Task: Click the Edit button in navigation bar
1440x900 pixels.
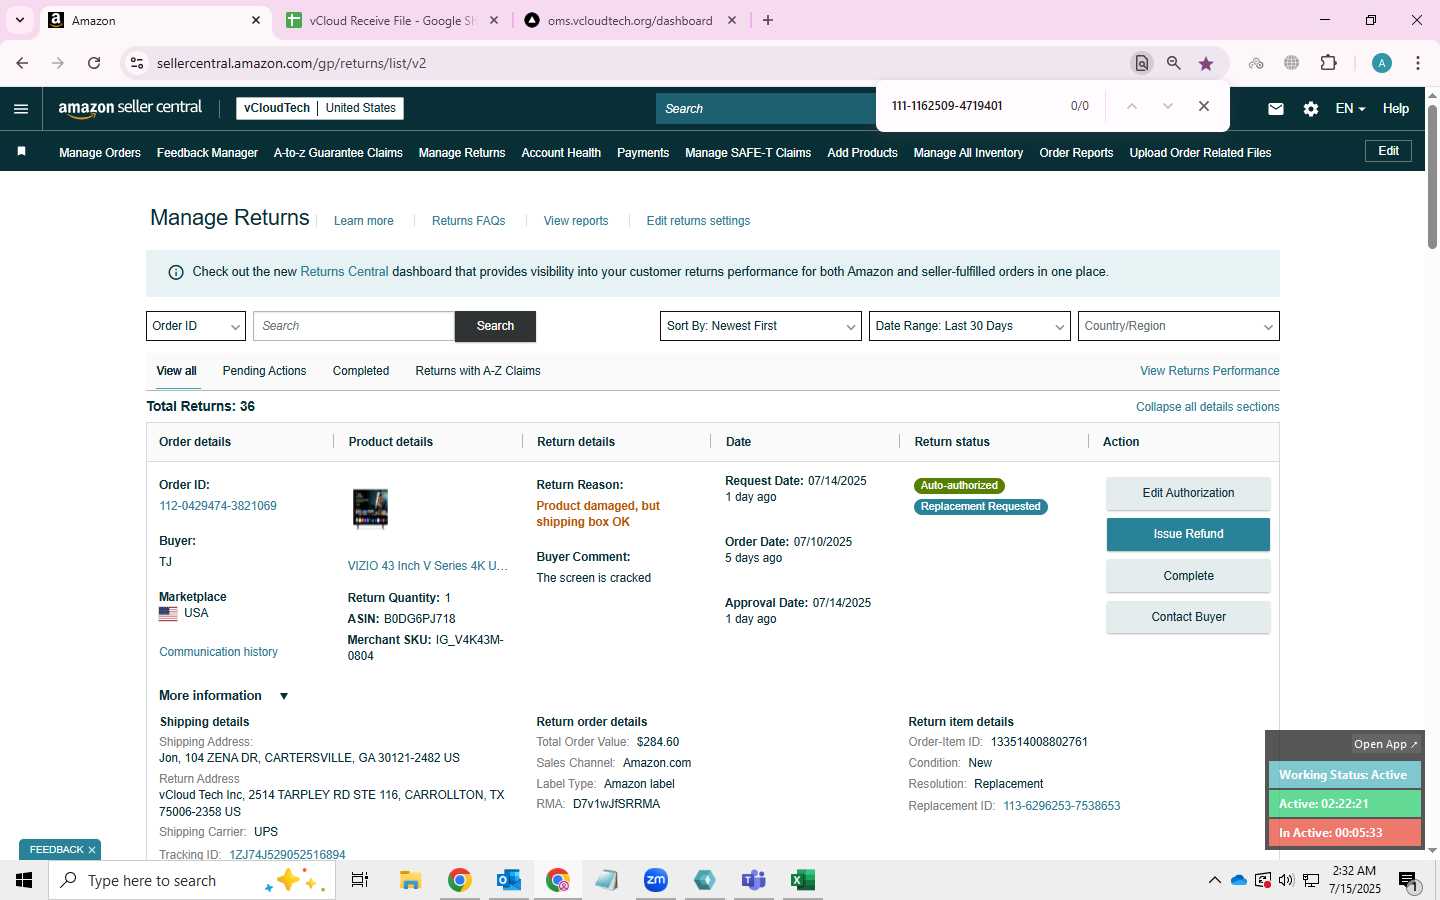Action: click(1389, 151)
